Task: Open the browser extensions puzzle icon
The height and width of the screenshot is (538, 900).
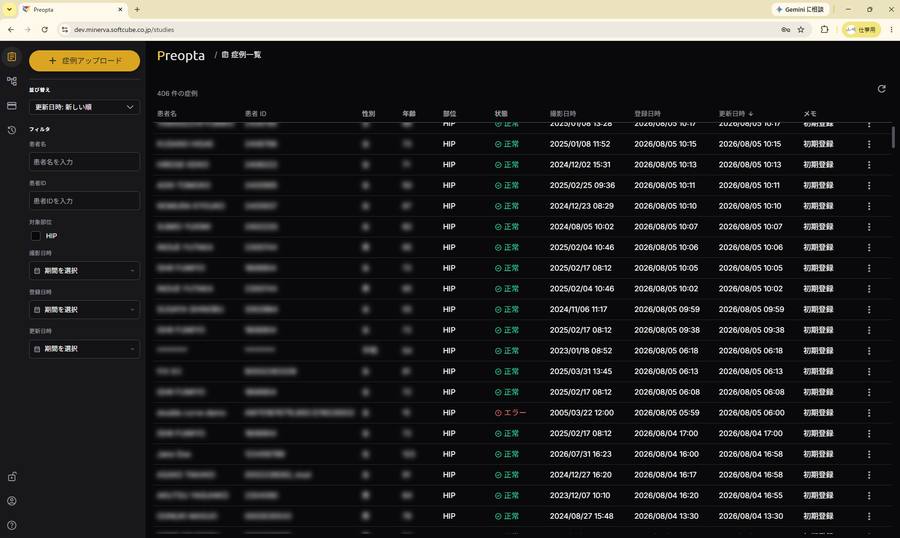Action: click(824, 29)
